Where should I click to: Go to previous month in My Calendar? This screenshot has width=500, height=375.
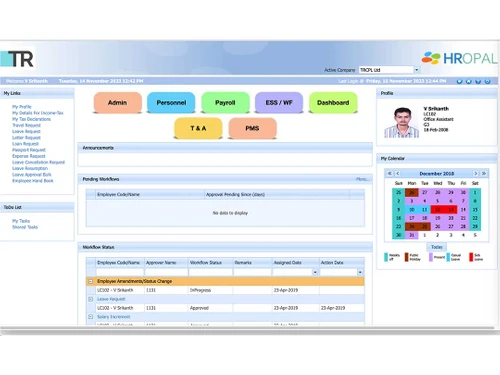coord(398,173)
